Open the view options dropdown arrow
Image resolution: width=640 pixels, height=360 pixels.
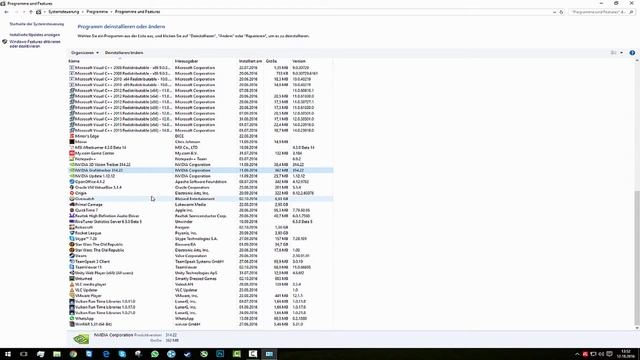point(621,53)
